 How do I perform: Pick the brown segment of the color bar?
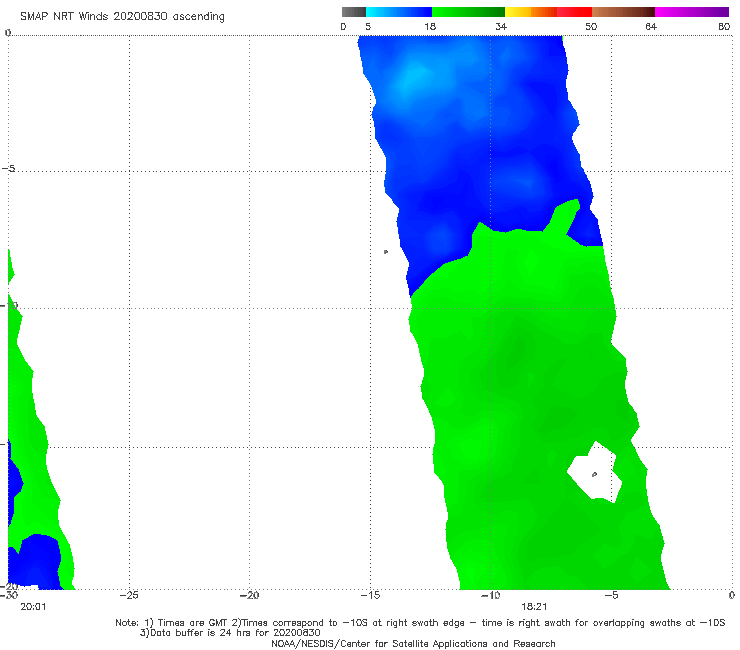[x=623, y=12]
